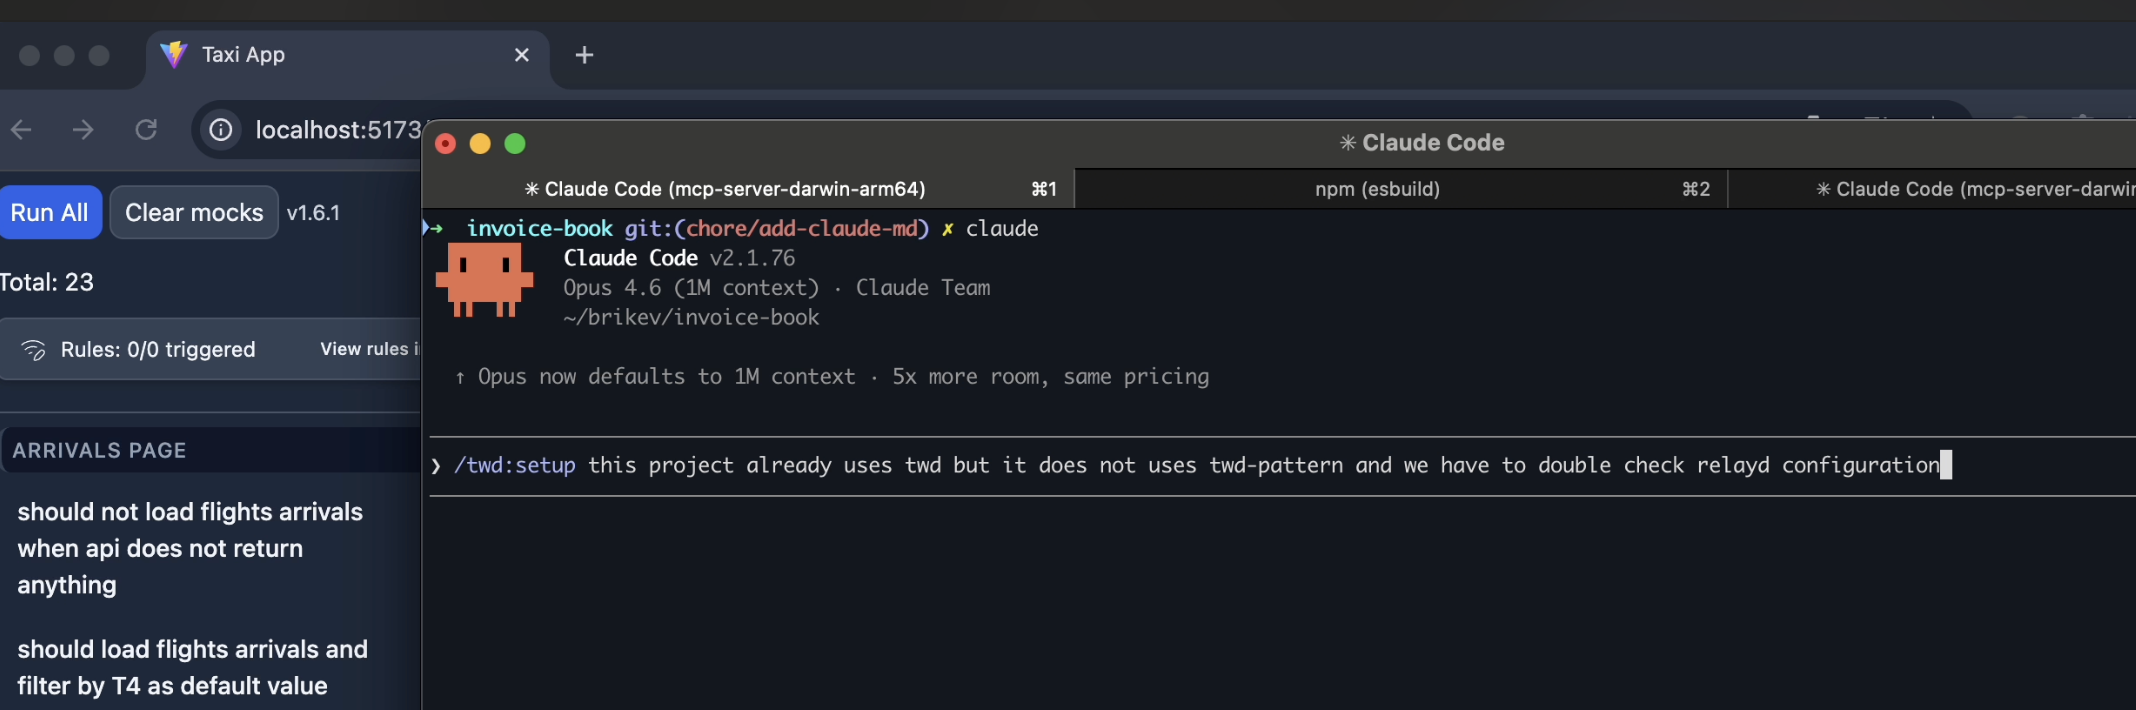Click 'Opus 4.6 (1M context)' model line

[x=691, y=288]
